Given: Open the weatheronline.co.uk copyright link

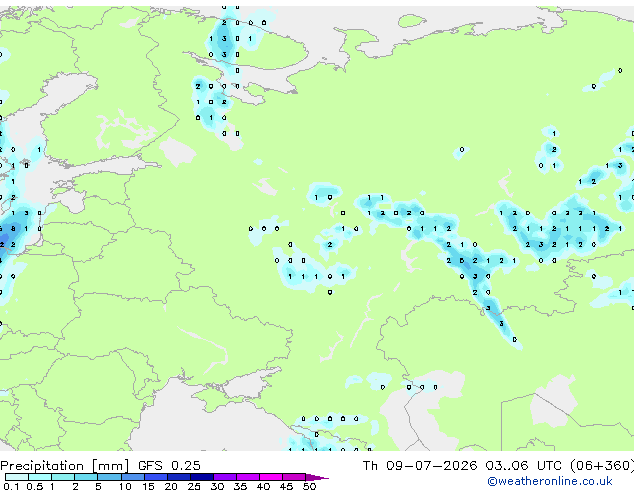Looking at the screenshot, I should click(x=550, y=481).
